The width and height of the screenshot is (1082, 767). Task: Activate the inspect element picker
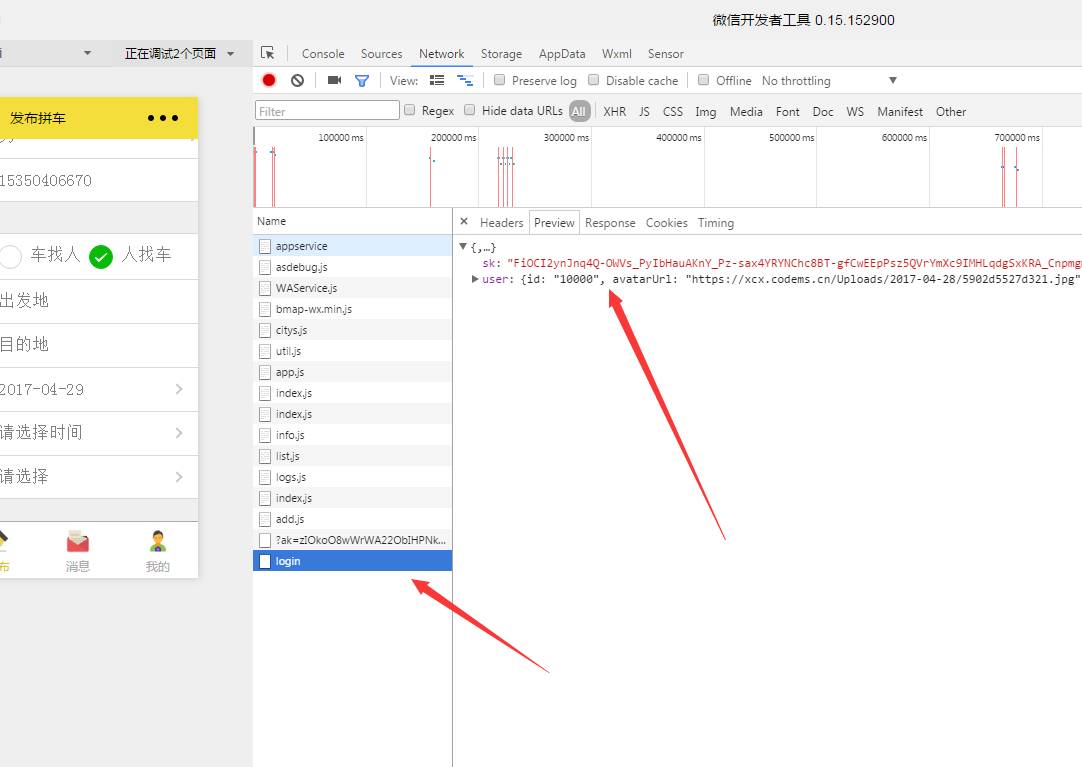(x=267, y=53)
